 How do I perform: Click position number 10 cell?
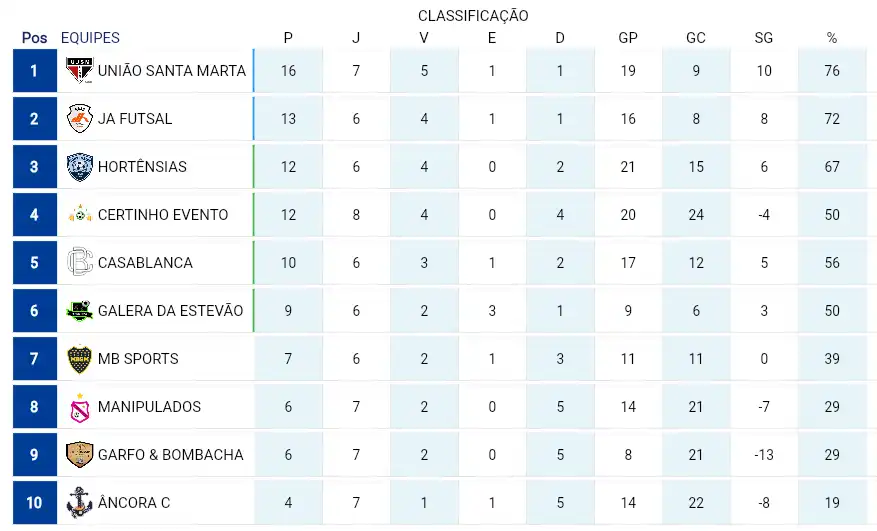[x=35, y=502]
